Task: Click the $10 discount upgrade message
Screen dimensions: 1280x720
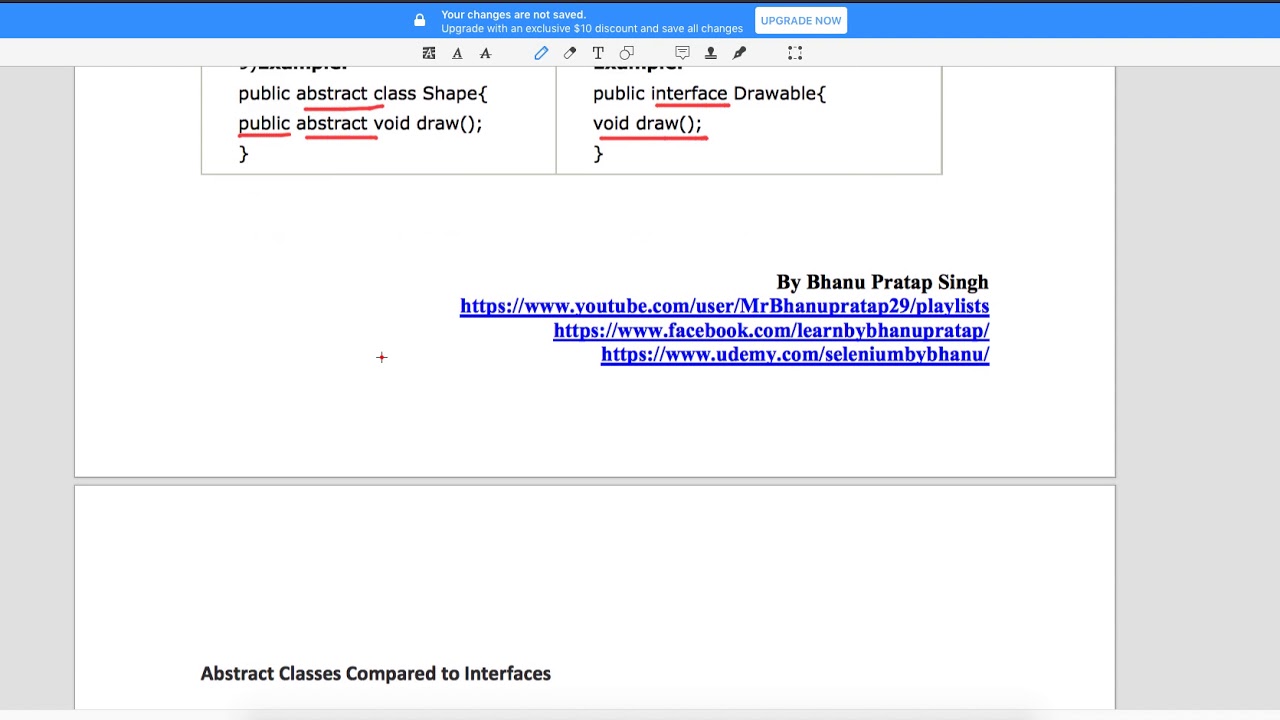Action: [592, 28]
